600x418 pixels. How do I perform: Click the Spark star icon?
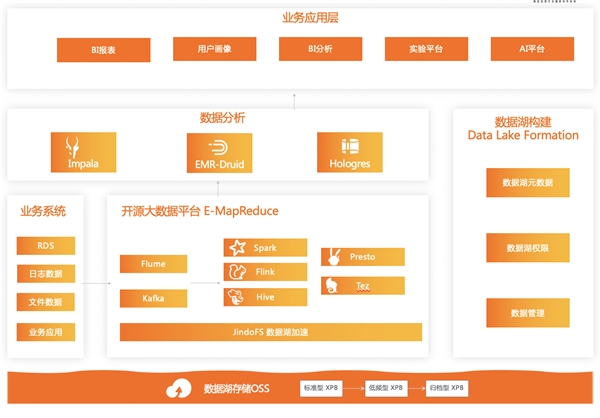pos(237,248)
